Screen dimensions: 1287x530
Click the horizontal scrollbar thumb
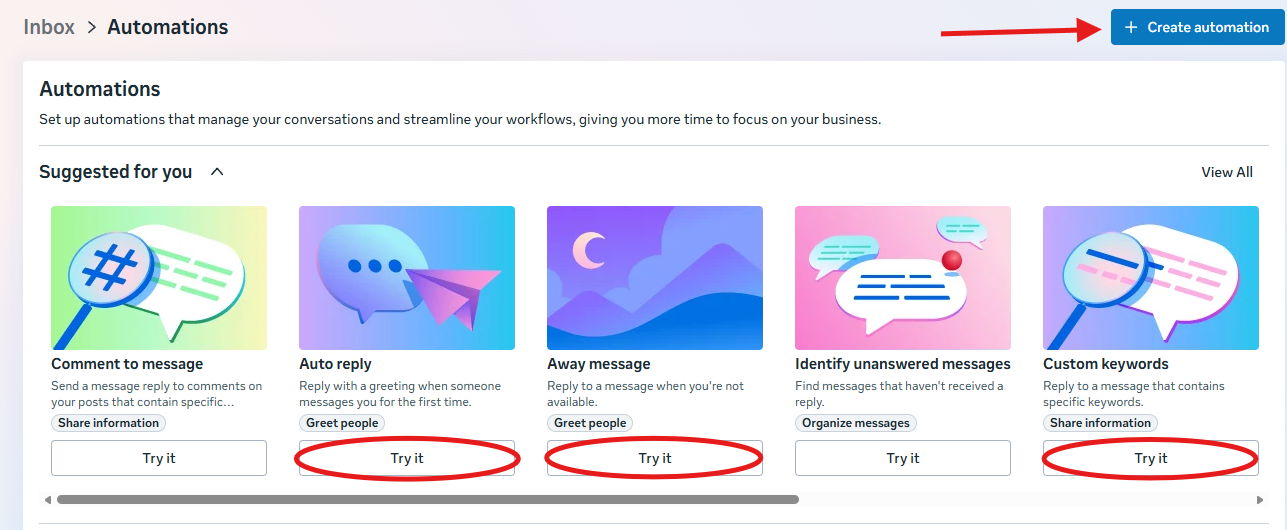click(x=428, y=499)
